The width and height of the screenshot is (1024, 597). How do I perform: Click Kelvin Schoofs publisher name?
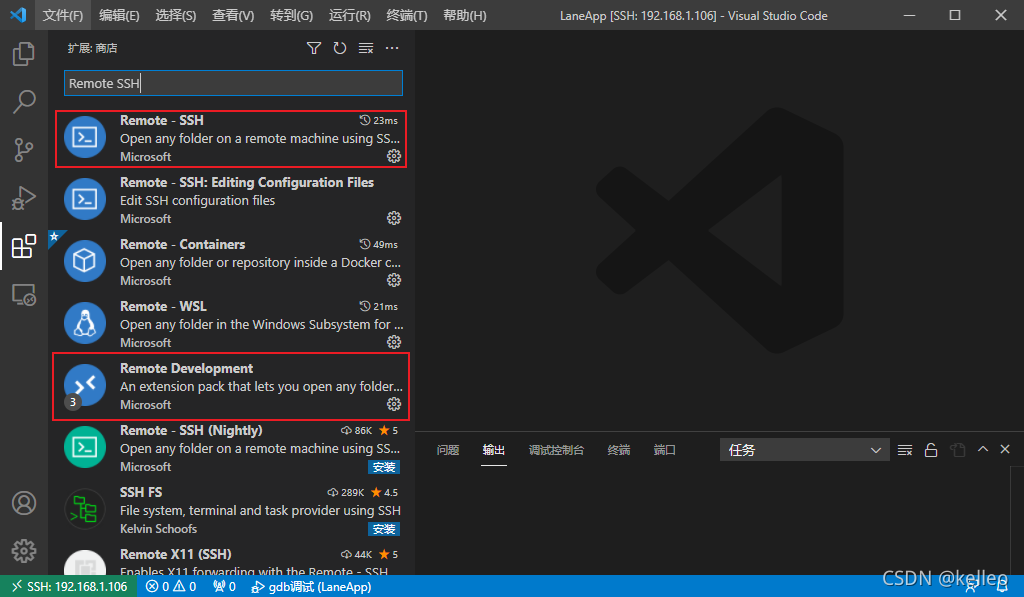[x=158, y=529]
